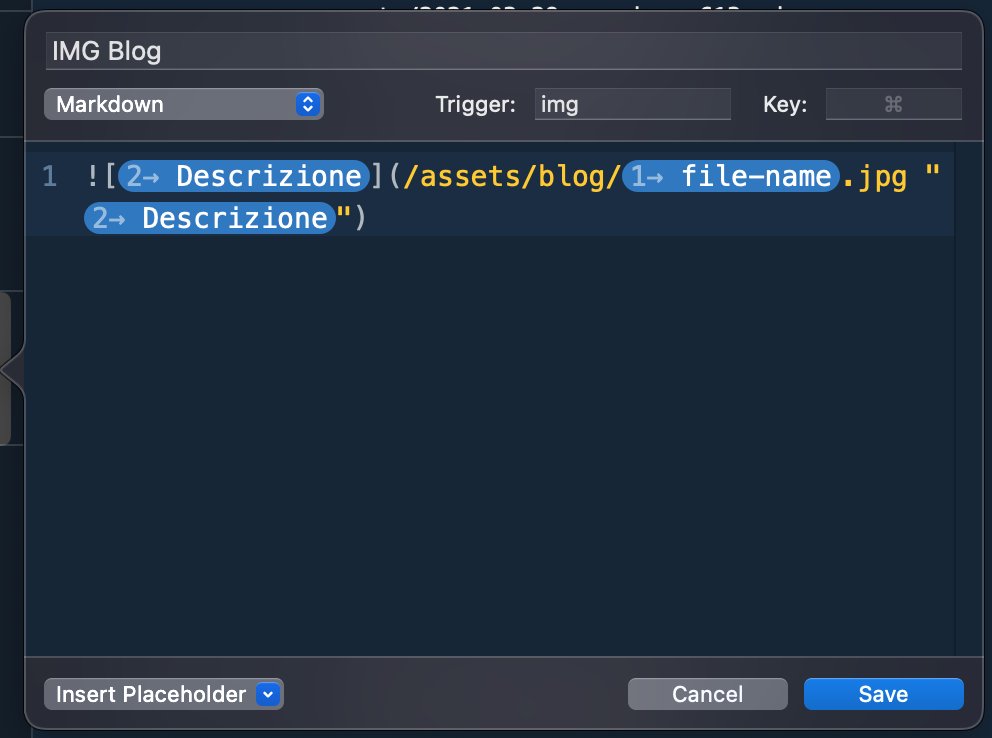This screenshot has height=738, width=992.
Task: Click the Key shortcut recorder field
Action: (x=893, y=104)
